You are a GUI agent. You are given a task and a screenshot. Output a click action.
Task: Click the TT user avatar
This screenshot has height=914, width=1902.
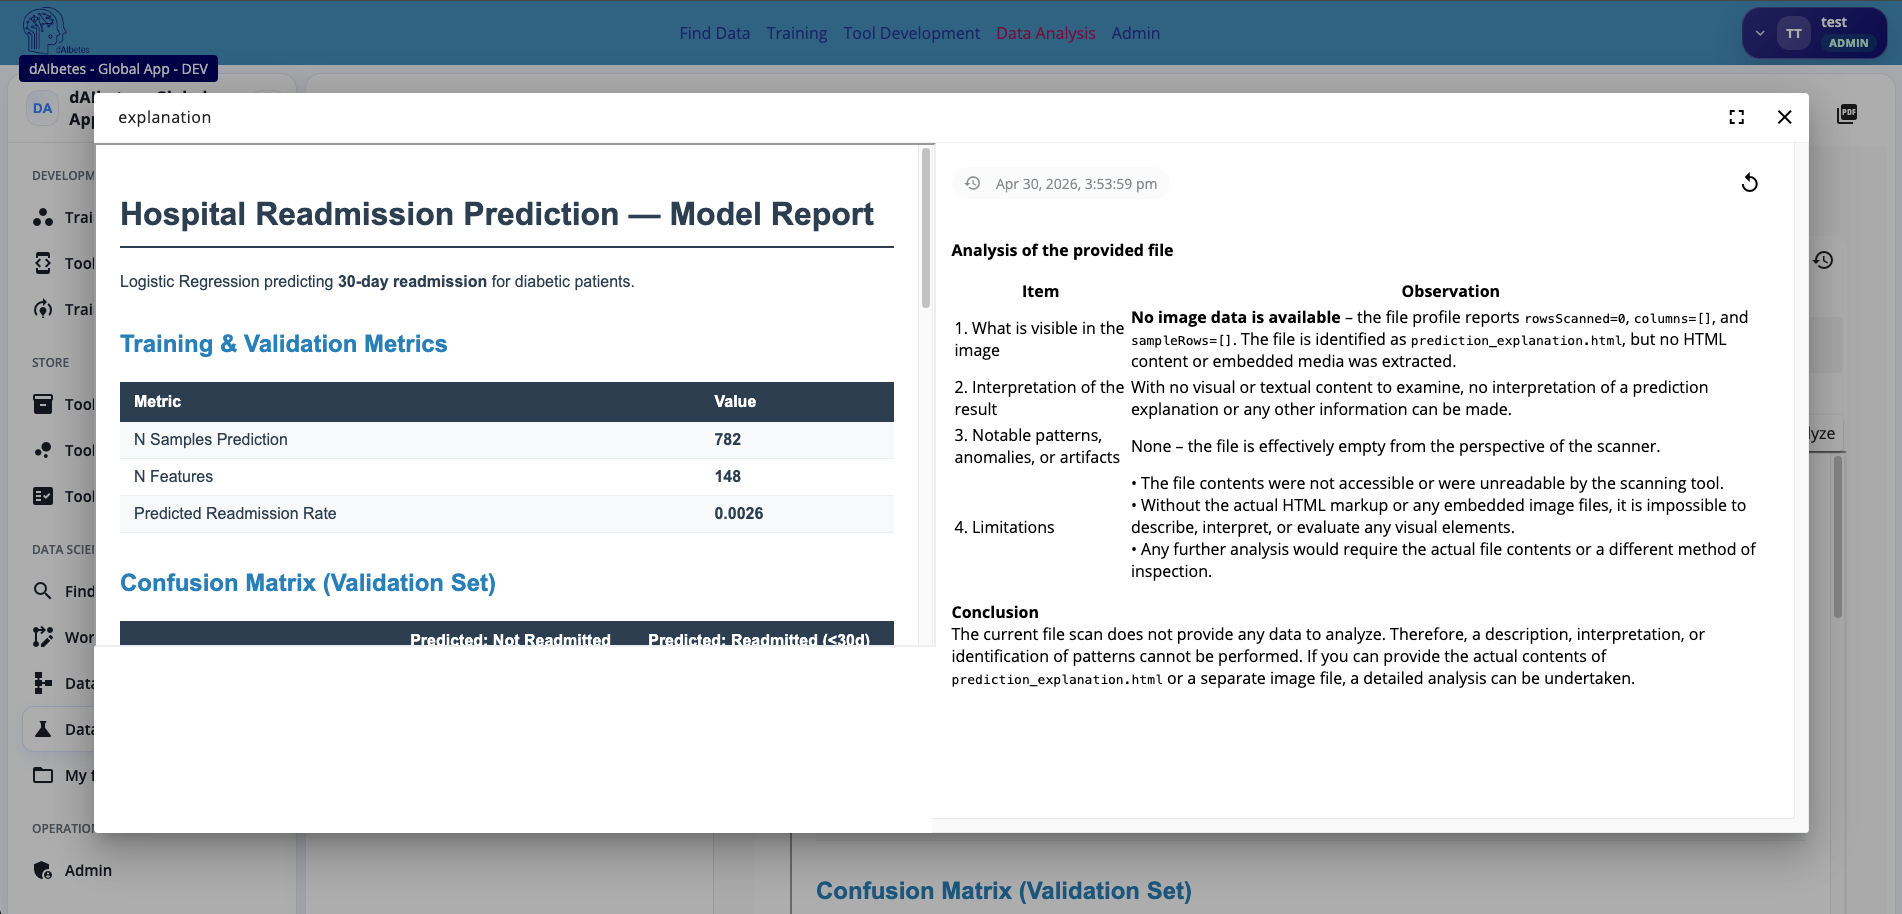[1794, 33]
